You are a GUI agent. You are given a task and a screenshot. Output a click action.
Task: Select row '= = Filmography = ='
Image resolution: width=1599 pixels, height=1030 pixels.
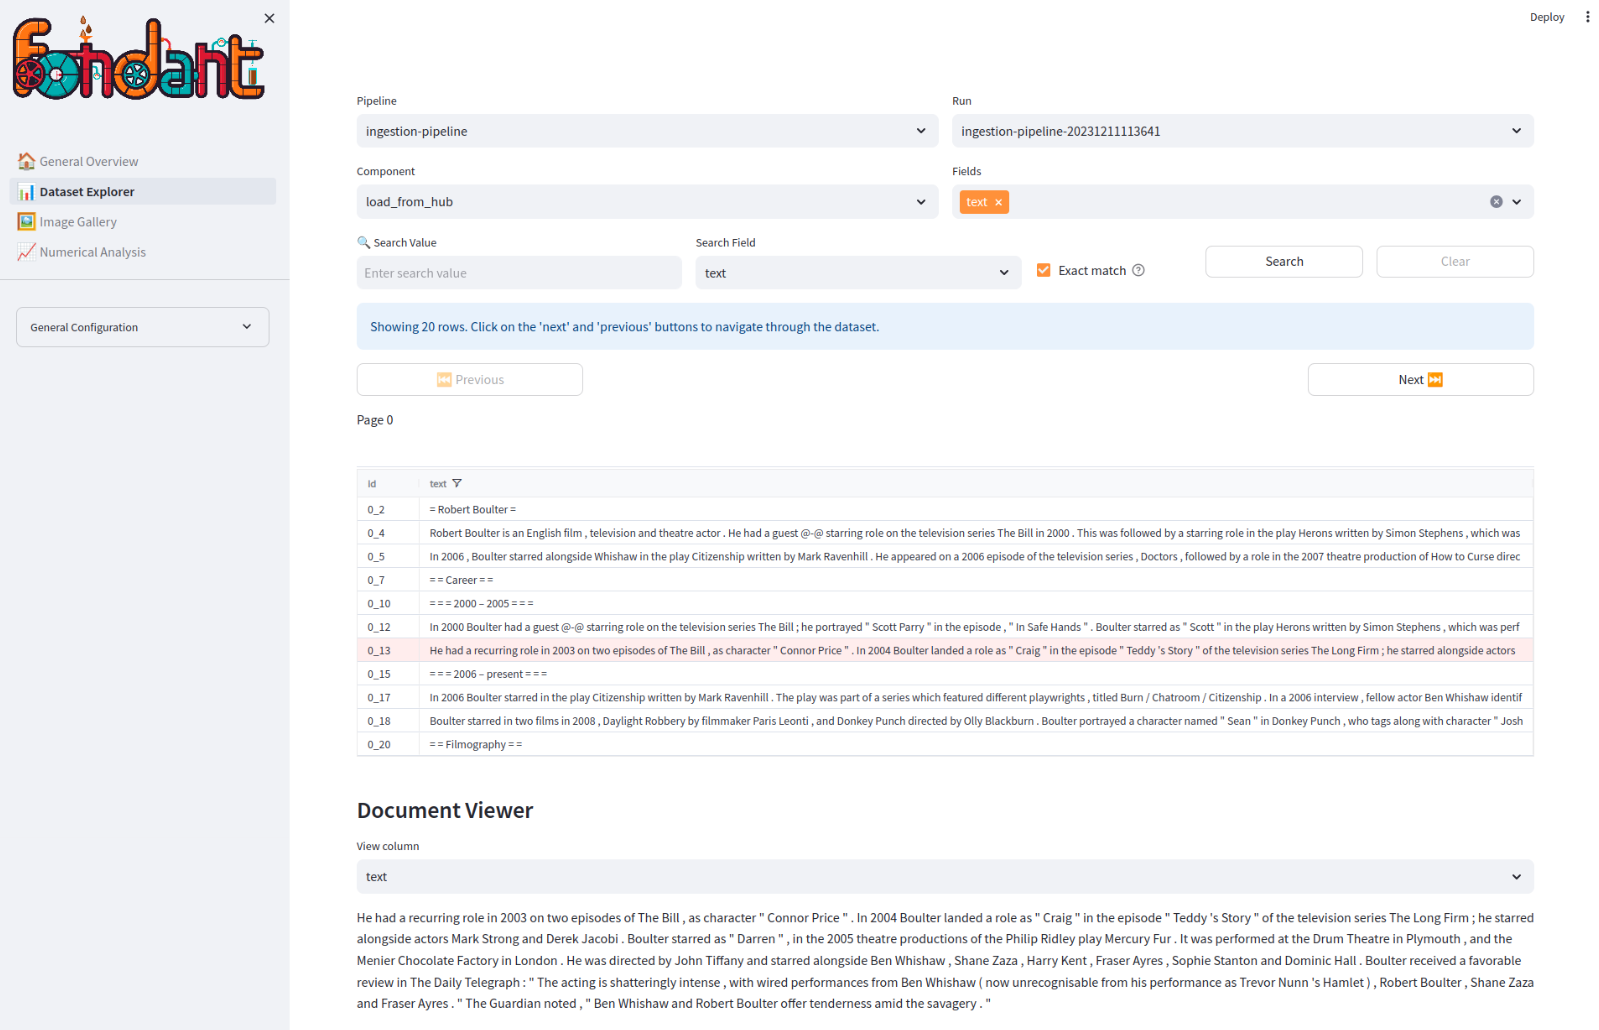pos(945,745)
